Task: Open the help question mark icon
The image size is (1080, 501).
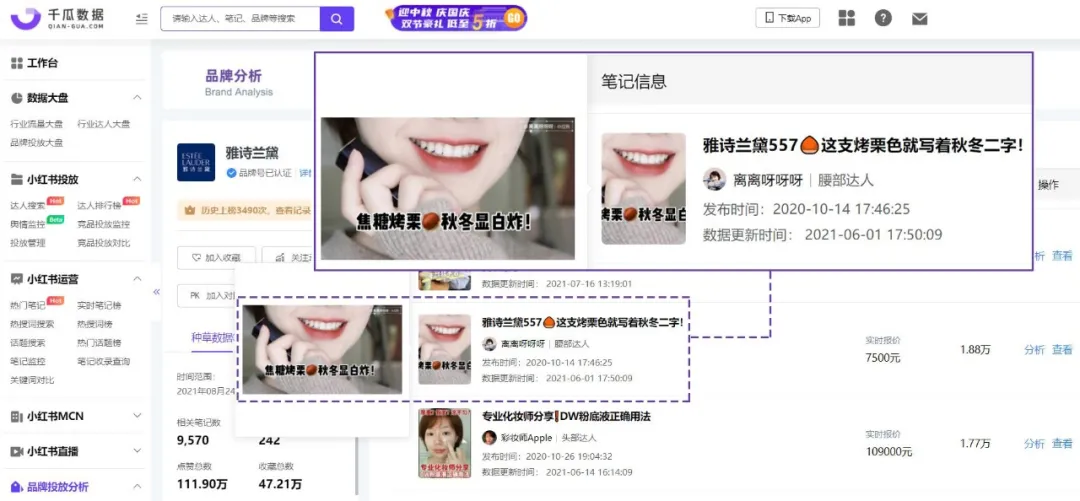Action: click(883, 19)
